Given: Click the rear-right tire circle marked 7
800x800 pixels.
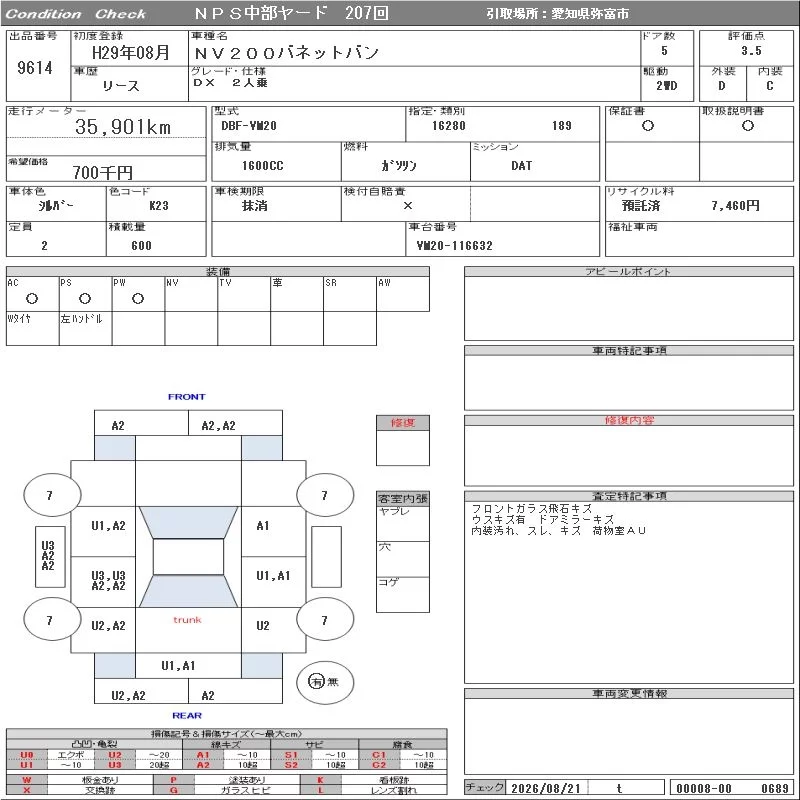Looking at the screenshot, I should tap(325, 620).
